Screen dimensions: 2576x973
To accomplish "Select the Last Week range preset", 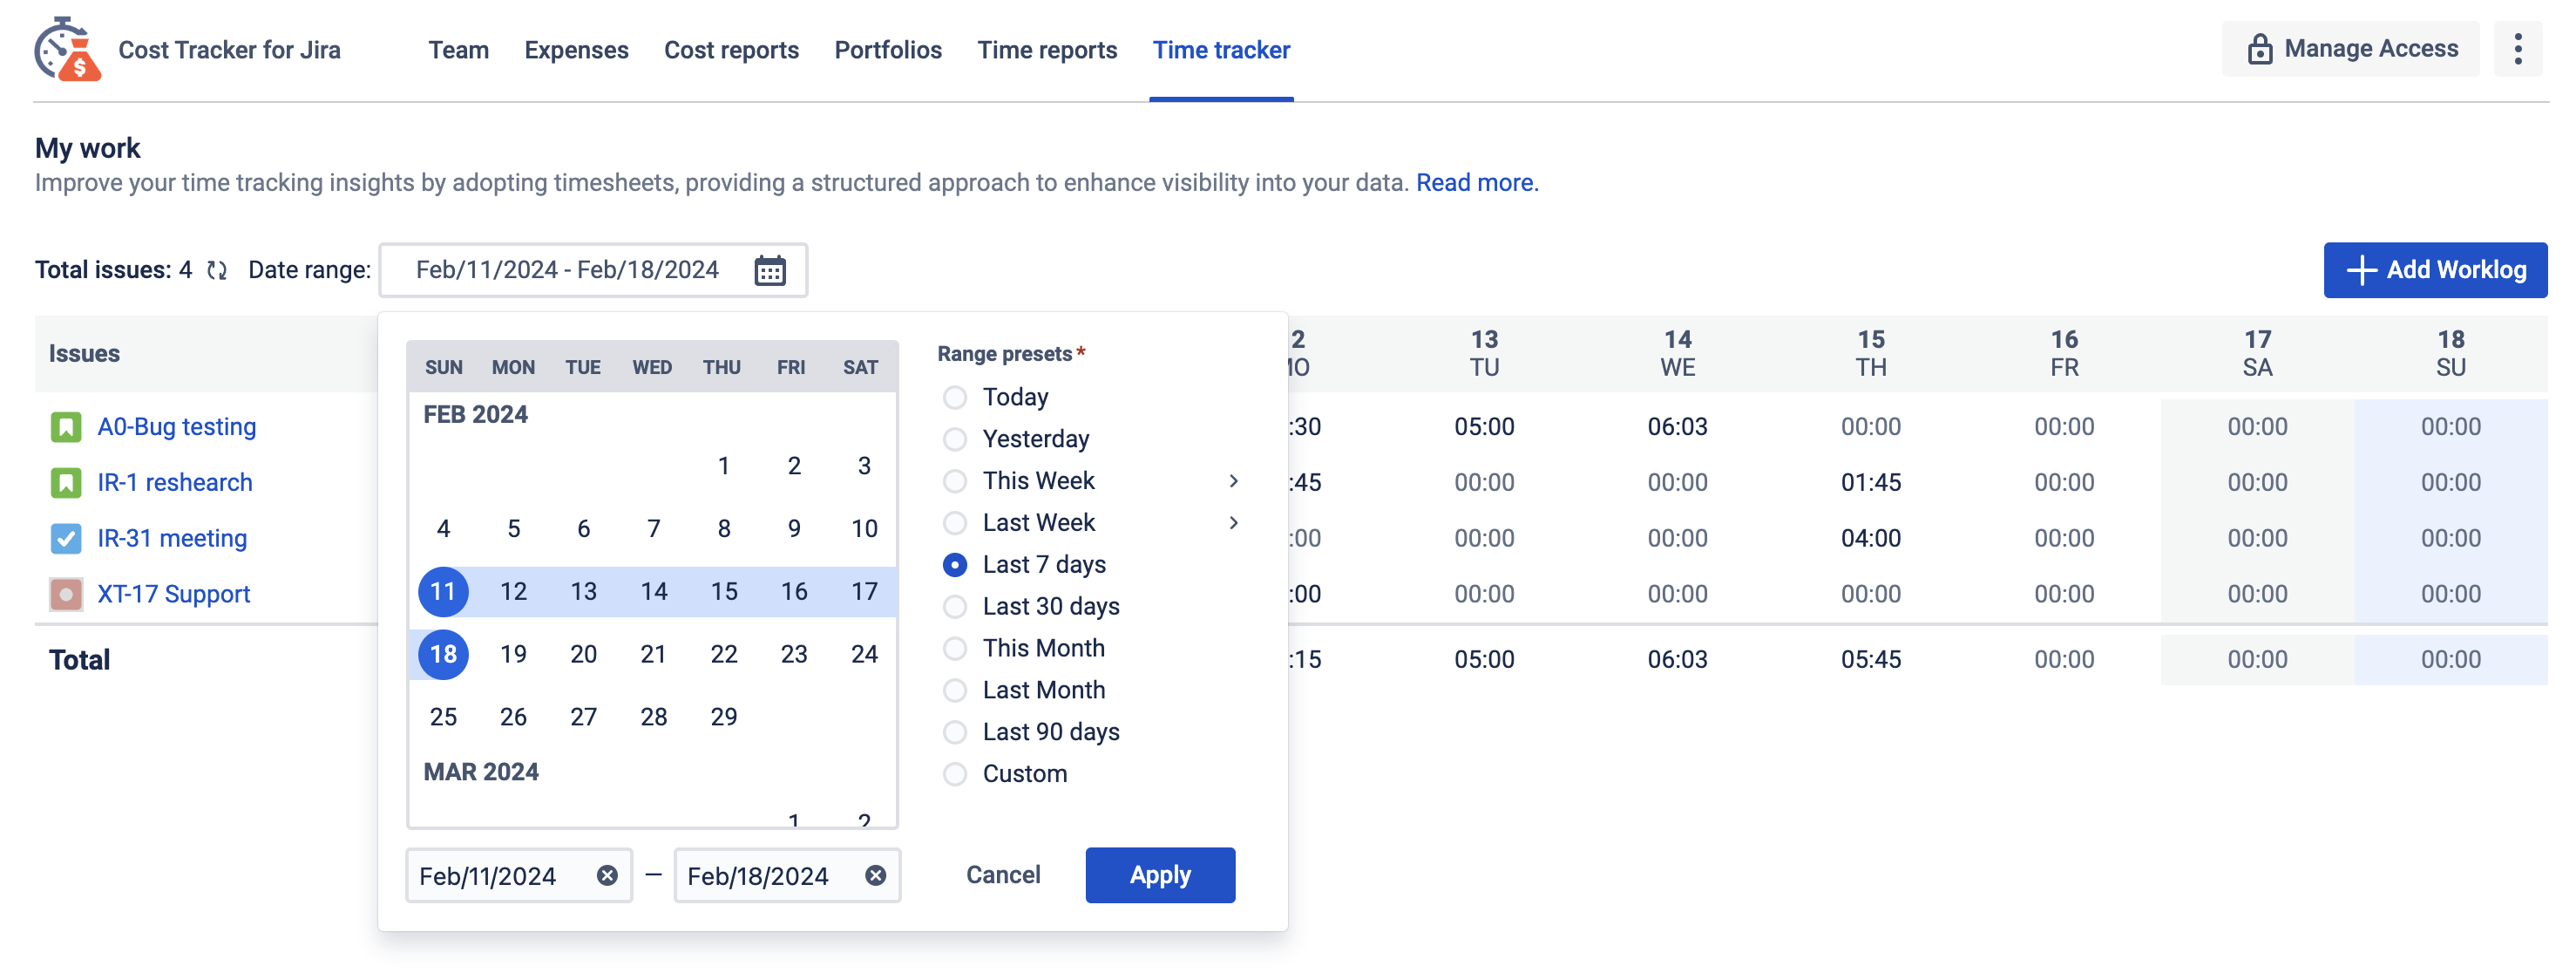I will tap(955, 523).
